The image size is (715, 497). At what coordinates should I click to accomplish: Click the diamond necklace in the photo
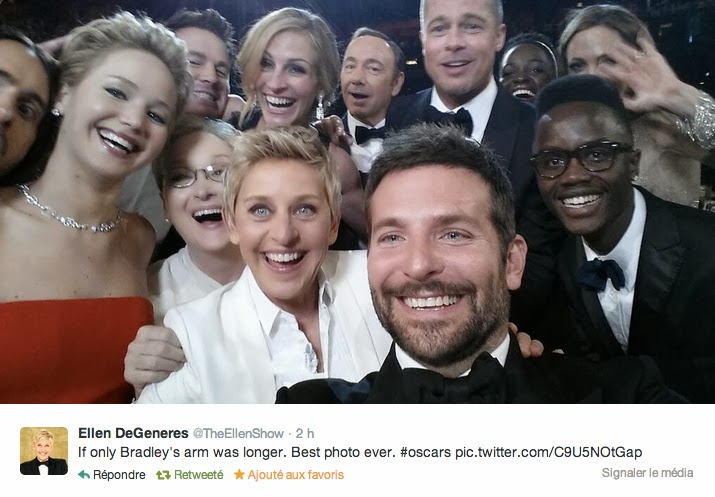click(68, 212)
